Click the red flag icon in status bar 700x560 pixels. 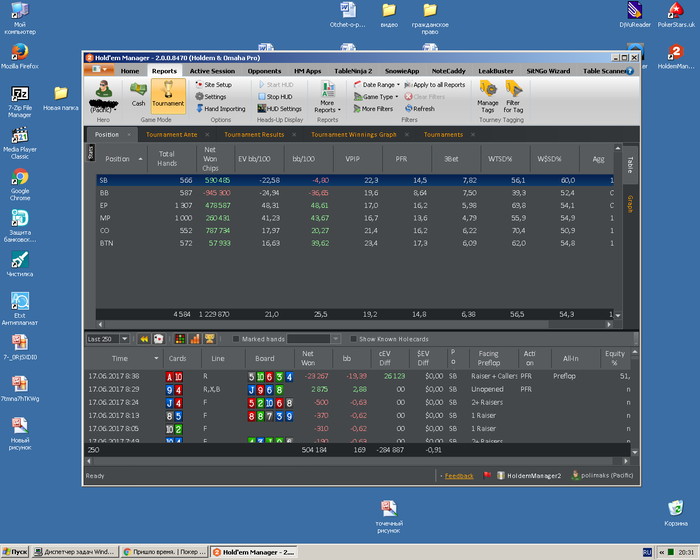pos(487,476)
